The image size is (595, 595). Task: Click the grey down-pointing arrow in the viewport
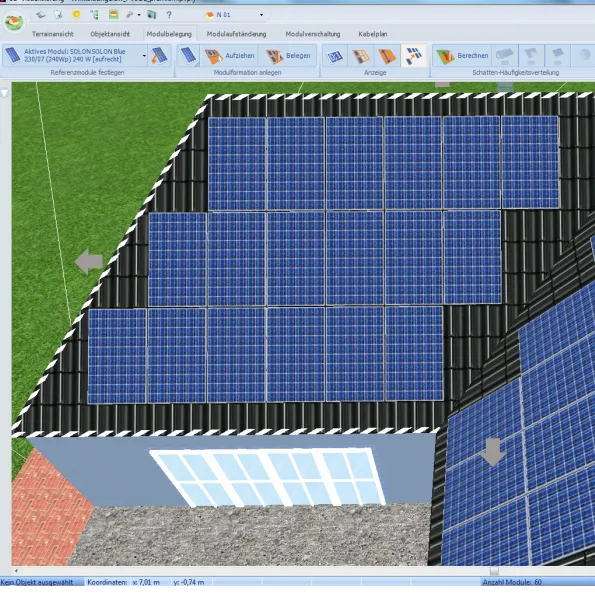[493, 452]
